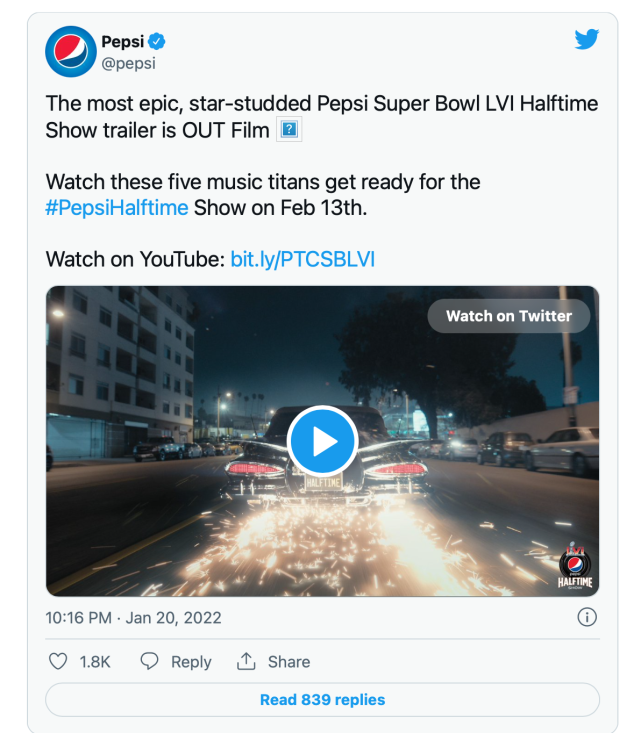The image size is (641, 733).
Task: Open the Pepsi display name link
Action: click(122, 42)
